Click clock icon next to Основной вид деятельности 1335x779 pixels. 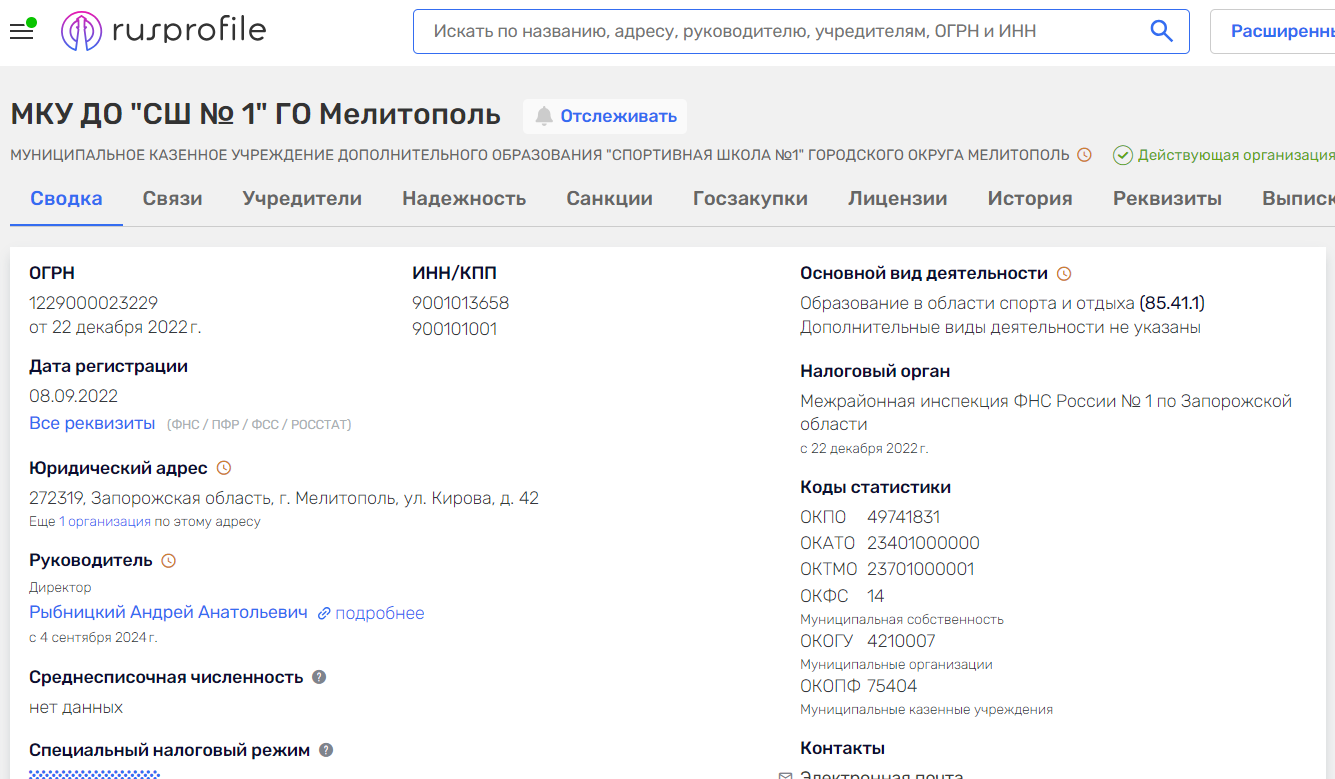tap(1064, 274)
